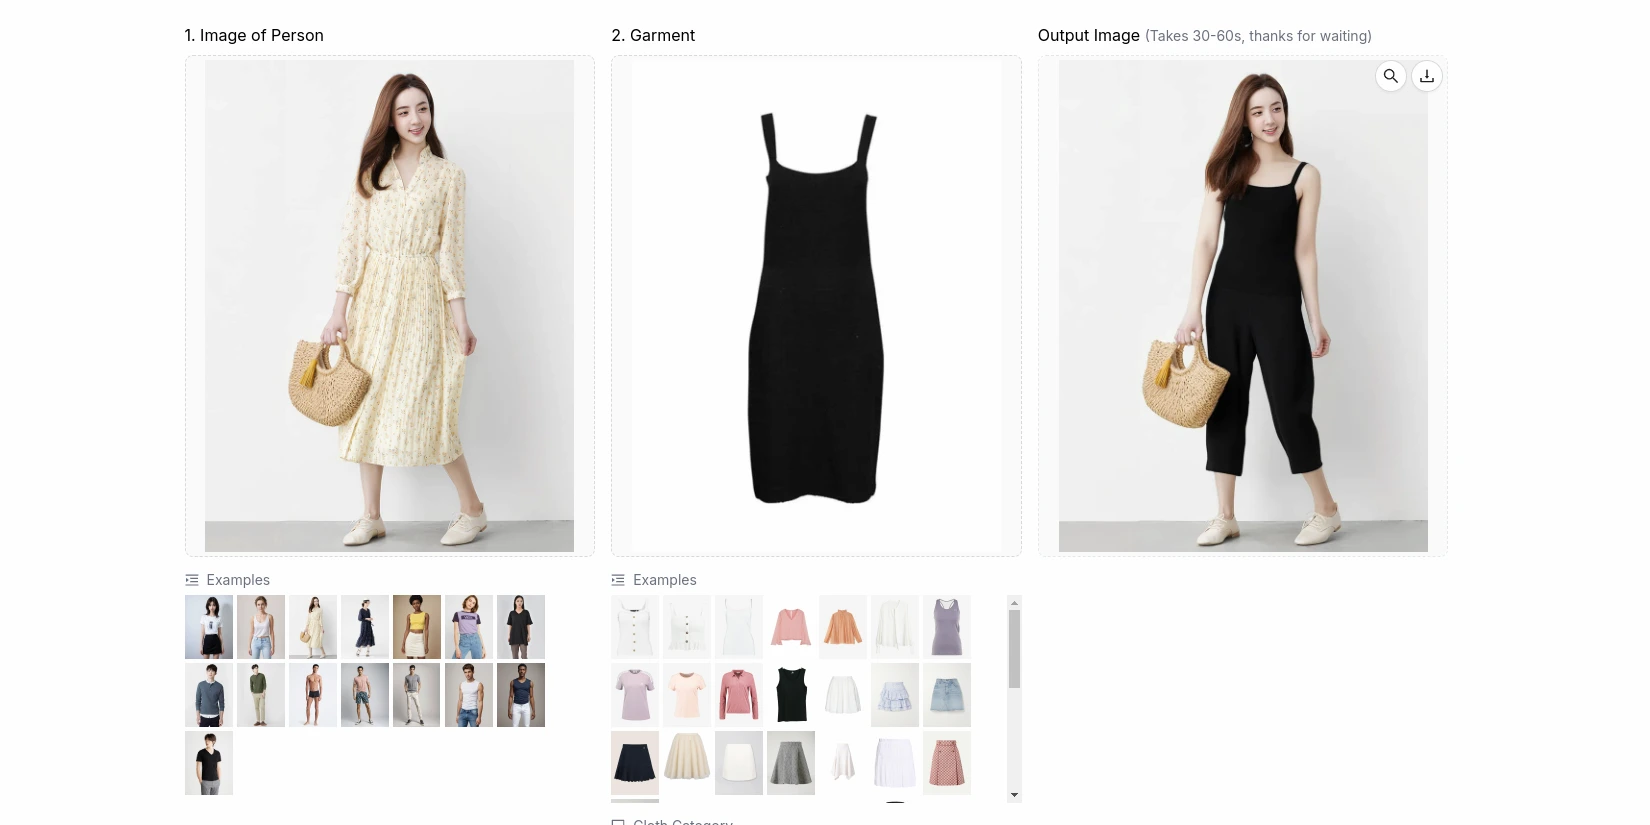Viewport: 1650px width, 825px height.
Task: Click the black dress garment image
Action: tap(816, 306)
